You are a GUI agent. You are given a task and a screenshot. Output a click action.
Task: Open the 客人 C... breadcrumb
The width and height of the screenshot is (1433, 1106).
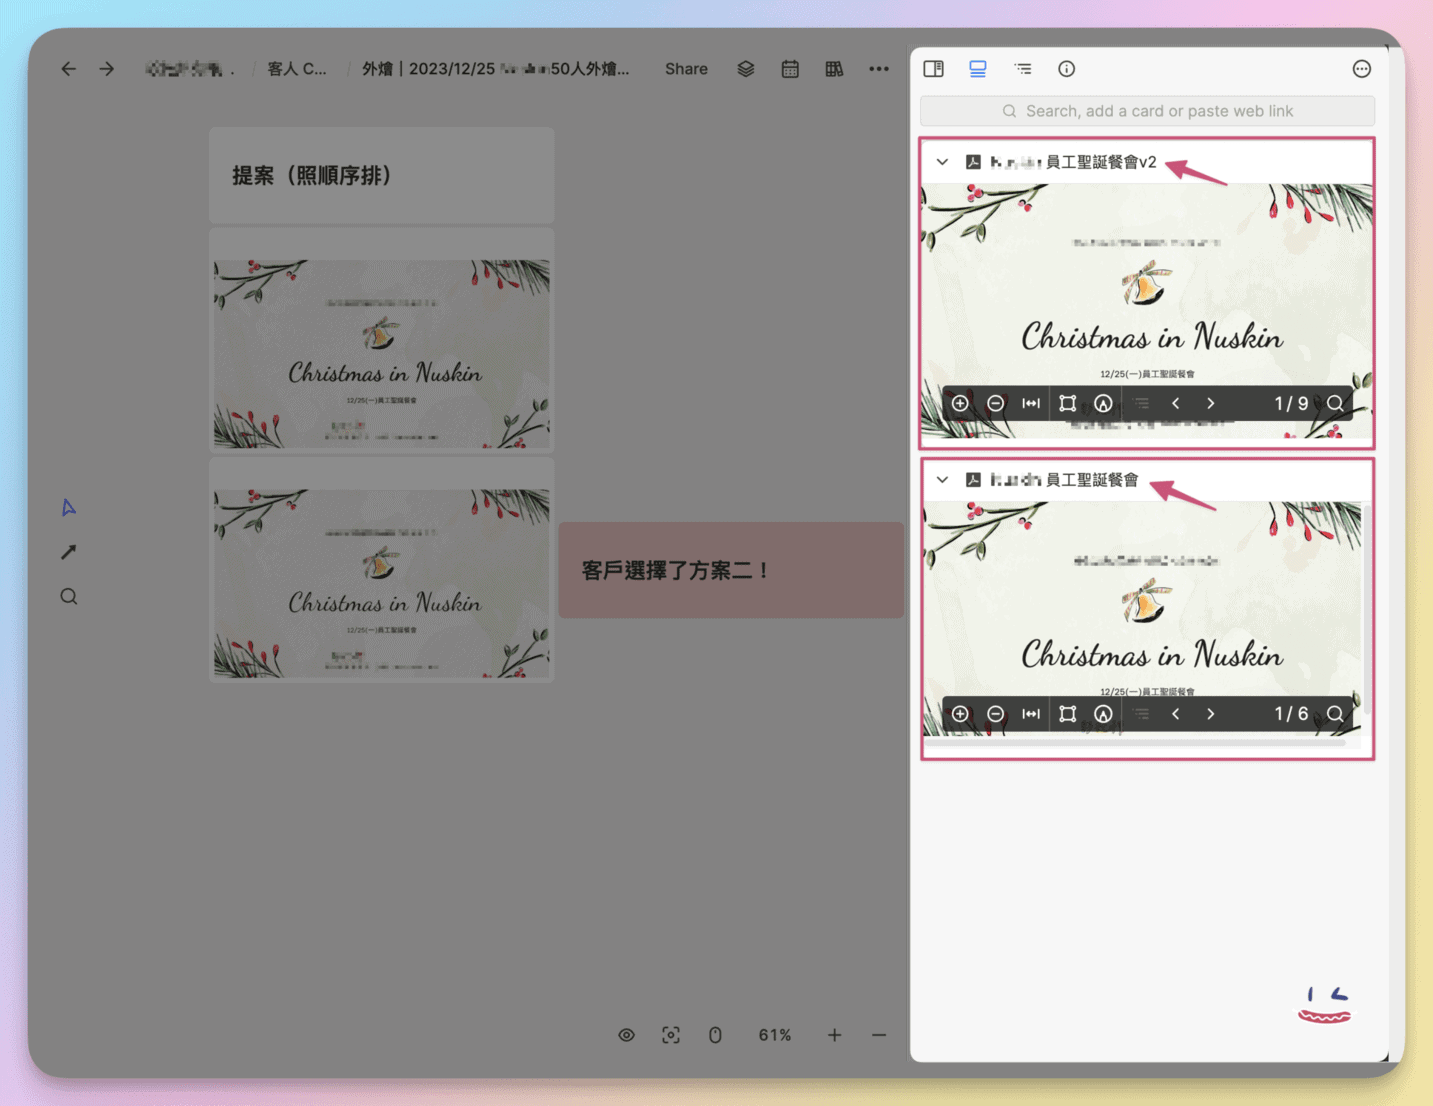click(x=296, y=69)
